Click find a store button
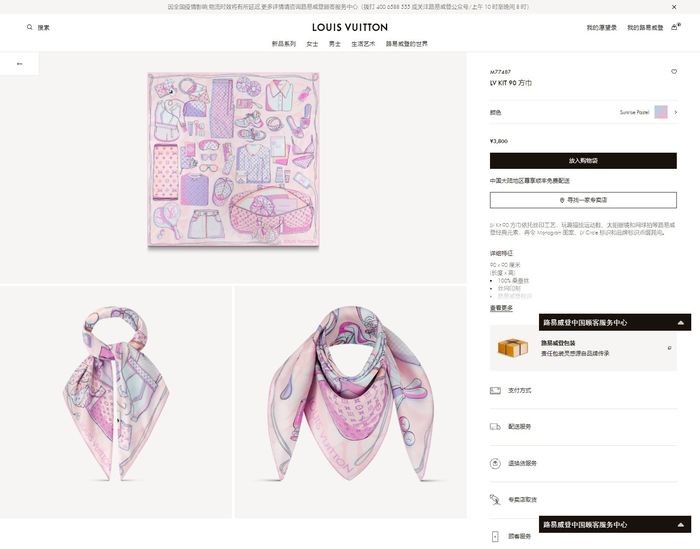Screen dimensions: 700x549 [583, 200]
